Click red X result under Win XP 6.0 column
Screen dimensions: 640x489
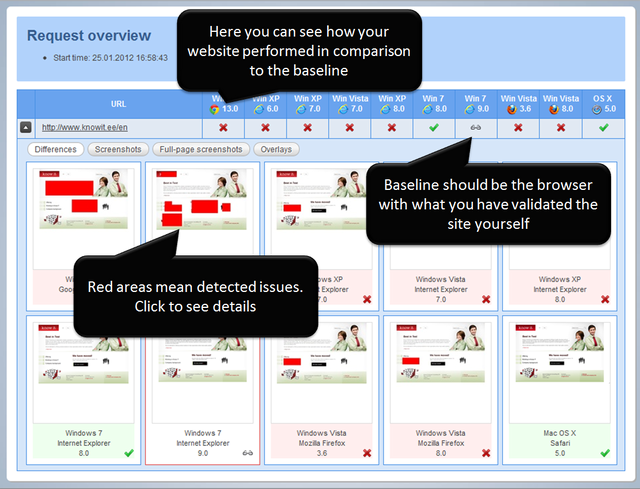tap(265, 128)
